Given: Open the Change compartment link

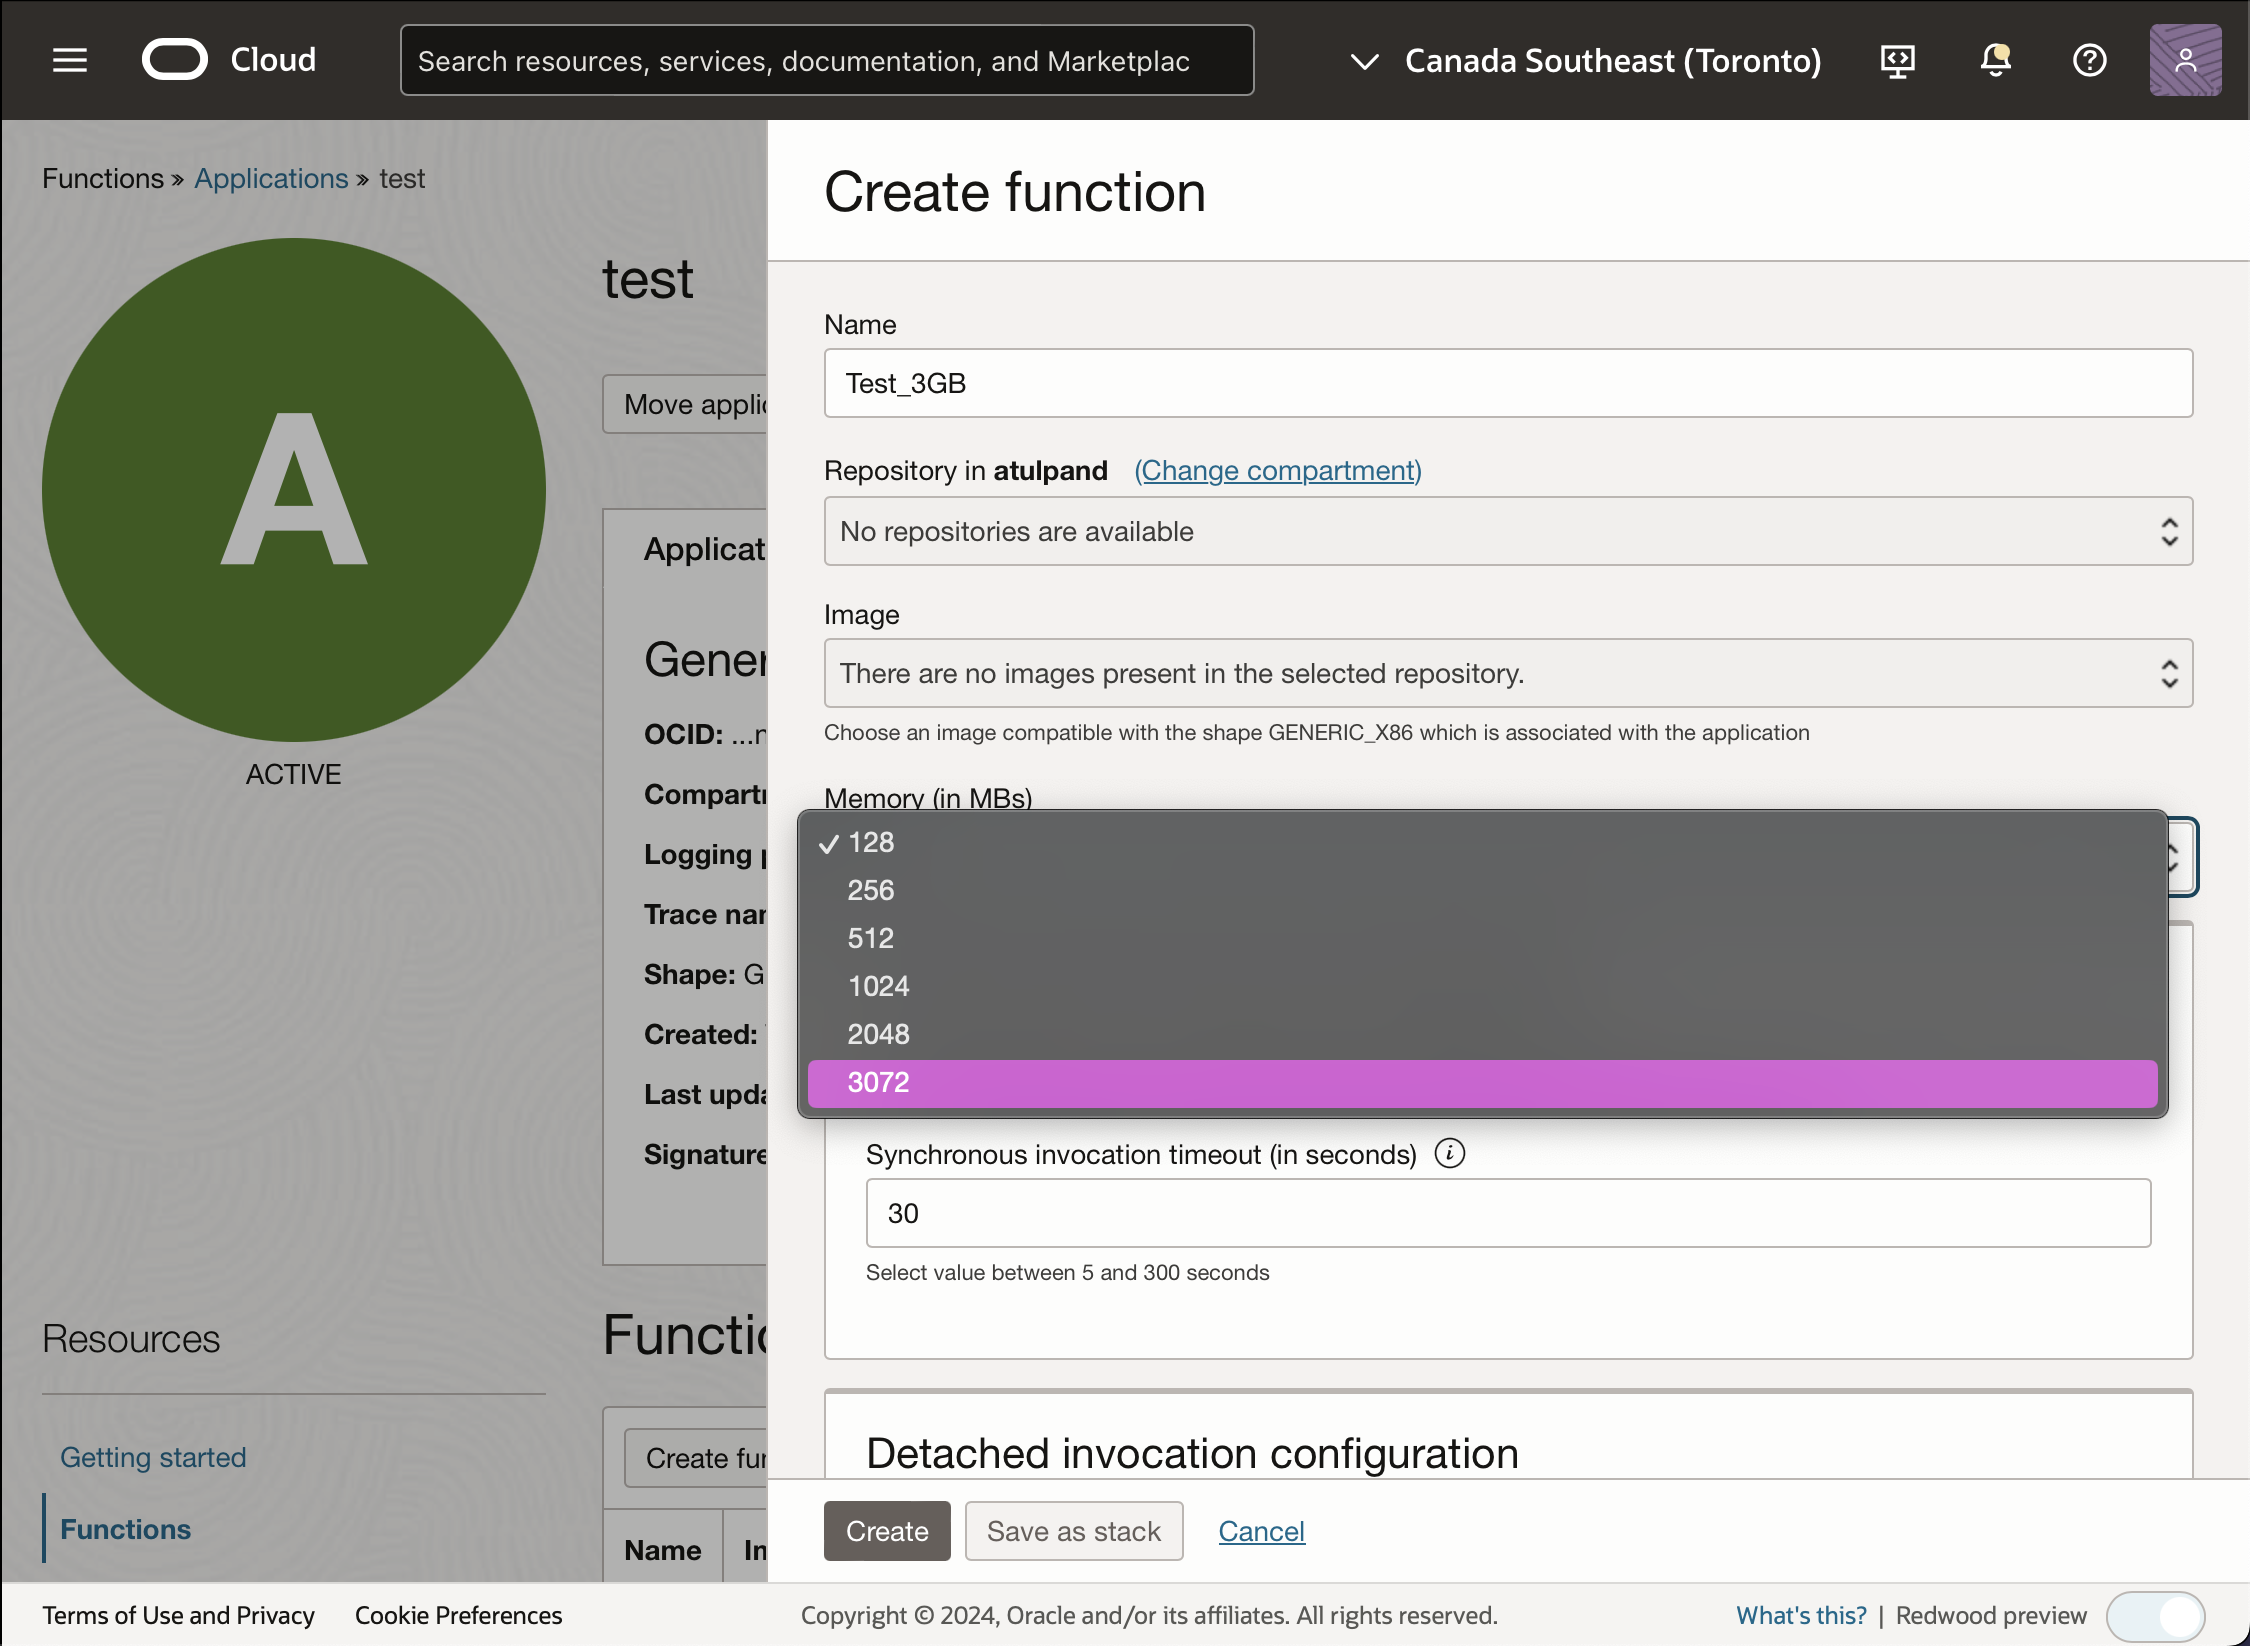Looking at the screenshot, I should tap(1277, 470).
